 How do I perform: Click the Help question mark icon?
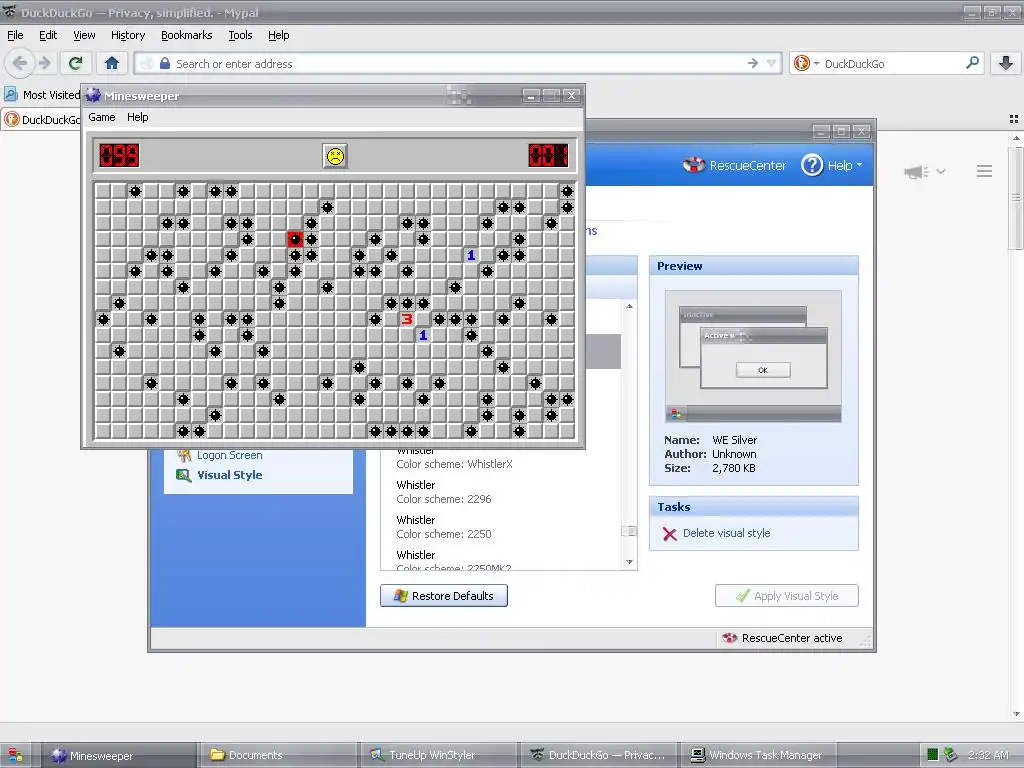tap(812, 165)
